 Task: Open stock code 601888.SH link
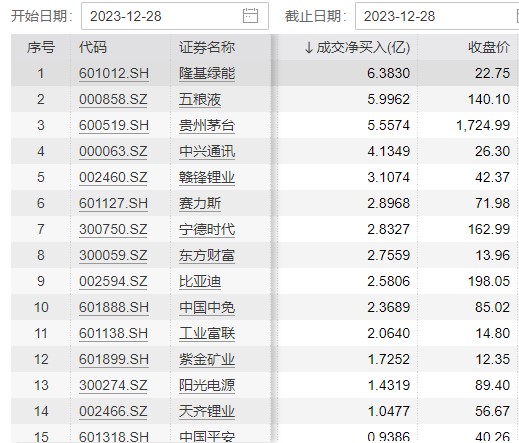coord(114,307)
